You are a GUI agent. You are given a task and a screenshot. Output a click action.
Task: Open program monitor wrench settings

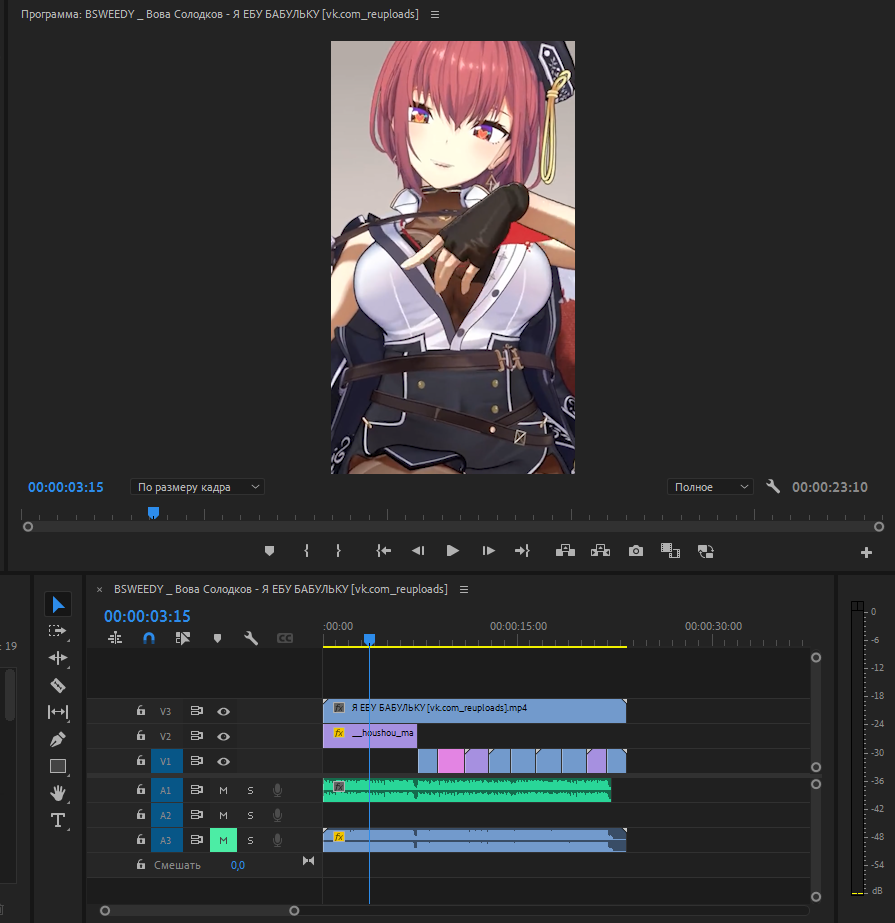click(x=773, y=487)
